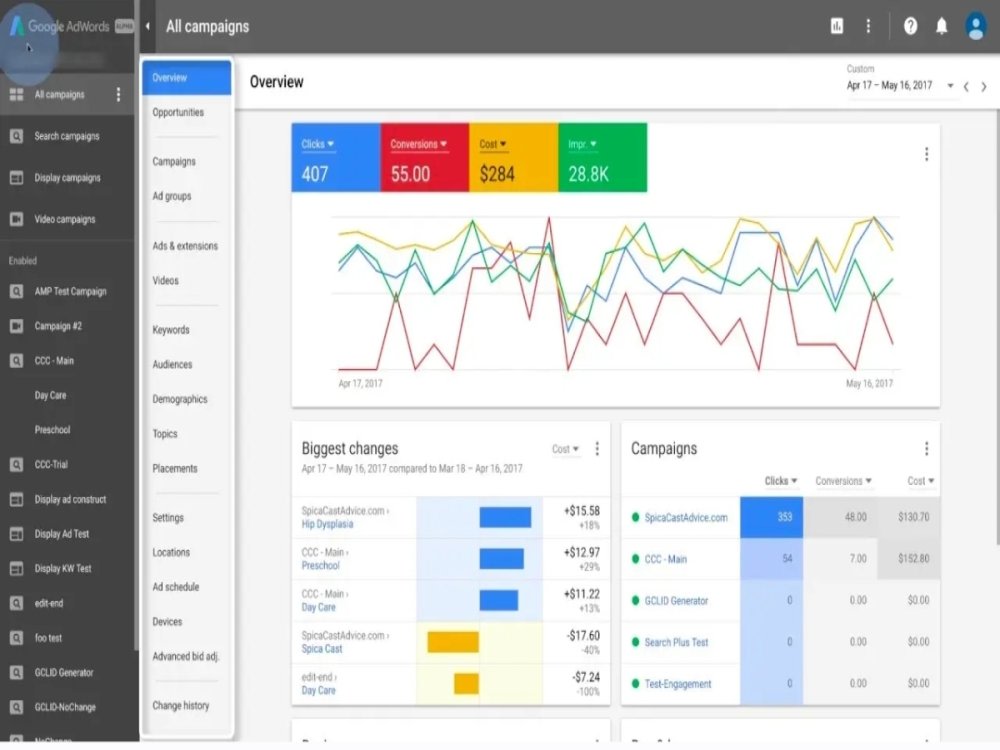Open overview chart card three-dot menu
Image resolution: width=1000 pixels, height=750 pixels.
pyautogui.click(x=926, y=154)
